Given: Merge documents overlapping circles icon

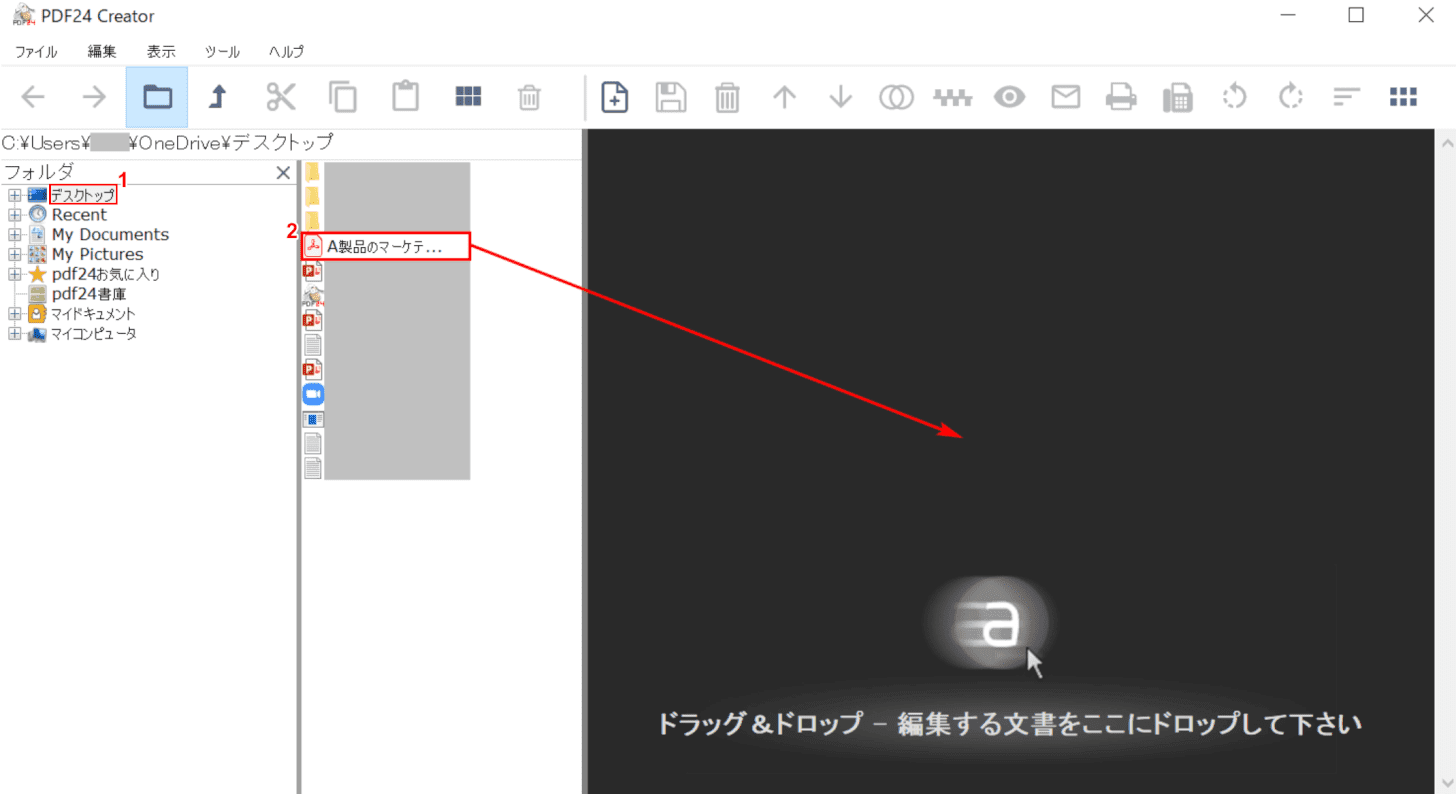Looking at the screenshot, I should (x=897, y=97).
